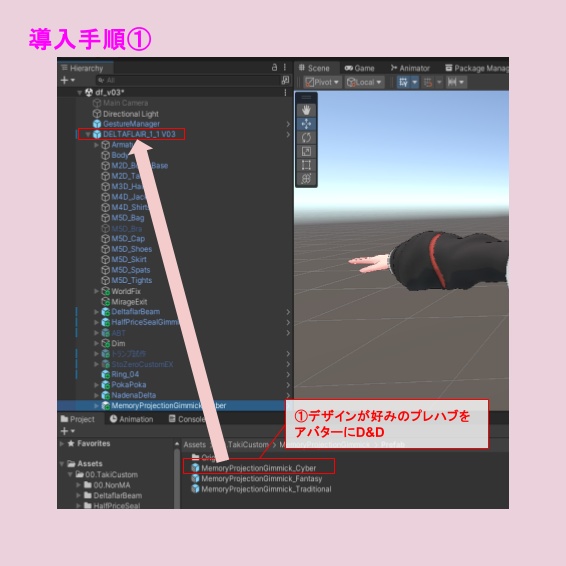Select the M5D_Shoes object
The width and height of the screenshot is (566, 566).
point(131,249)
